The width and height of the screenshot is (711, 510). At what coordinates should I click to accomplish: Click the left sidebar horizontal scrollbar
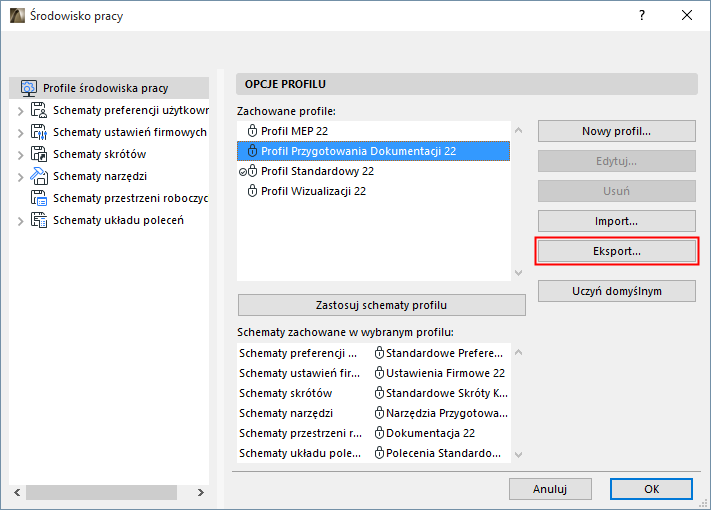pos(112,492)
